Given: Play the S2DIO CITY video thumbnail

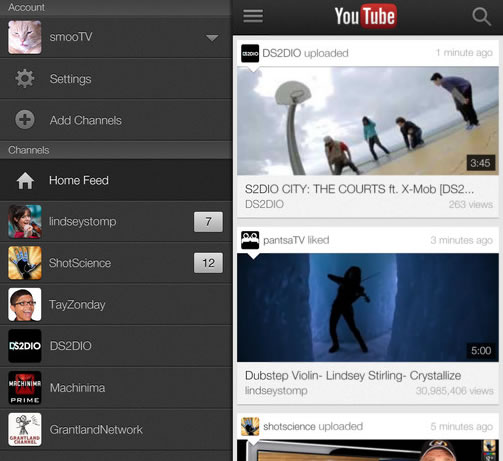Looking at the screenshot, I should pos(368,121).
